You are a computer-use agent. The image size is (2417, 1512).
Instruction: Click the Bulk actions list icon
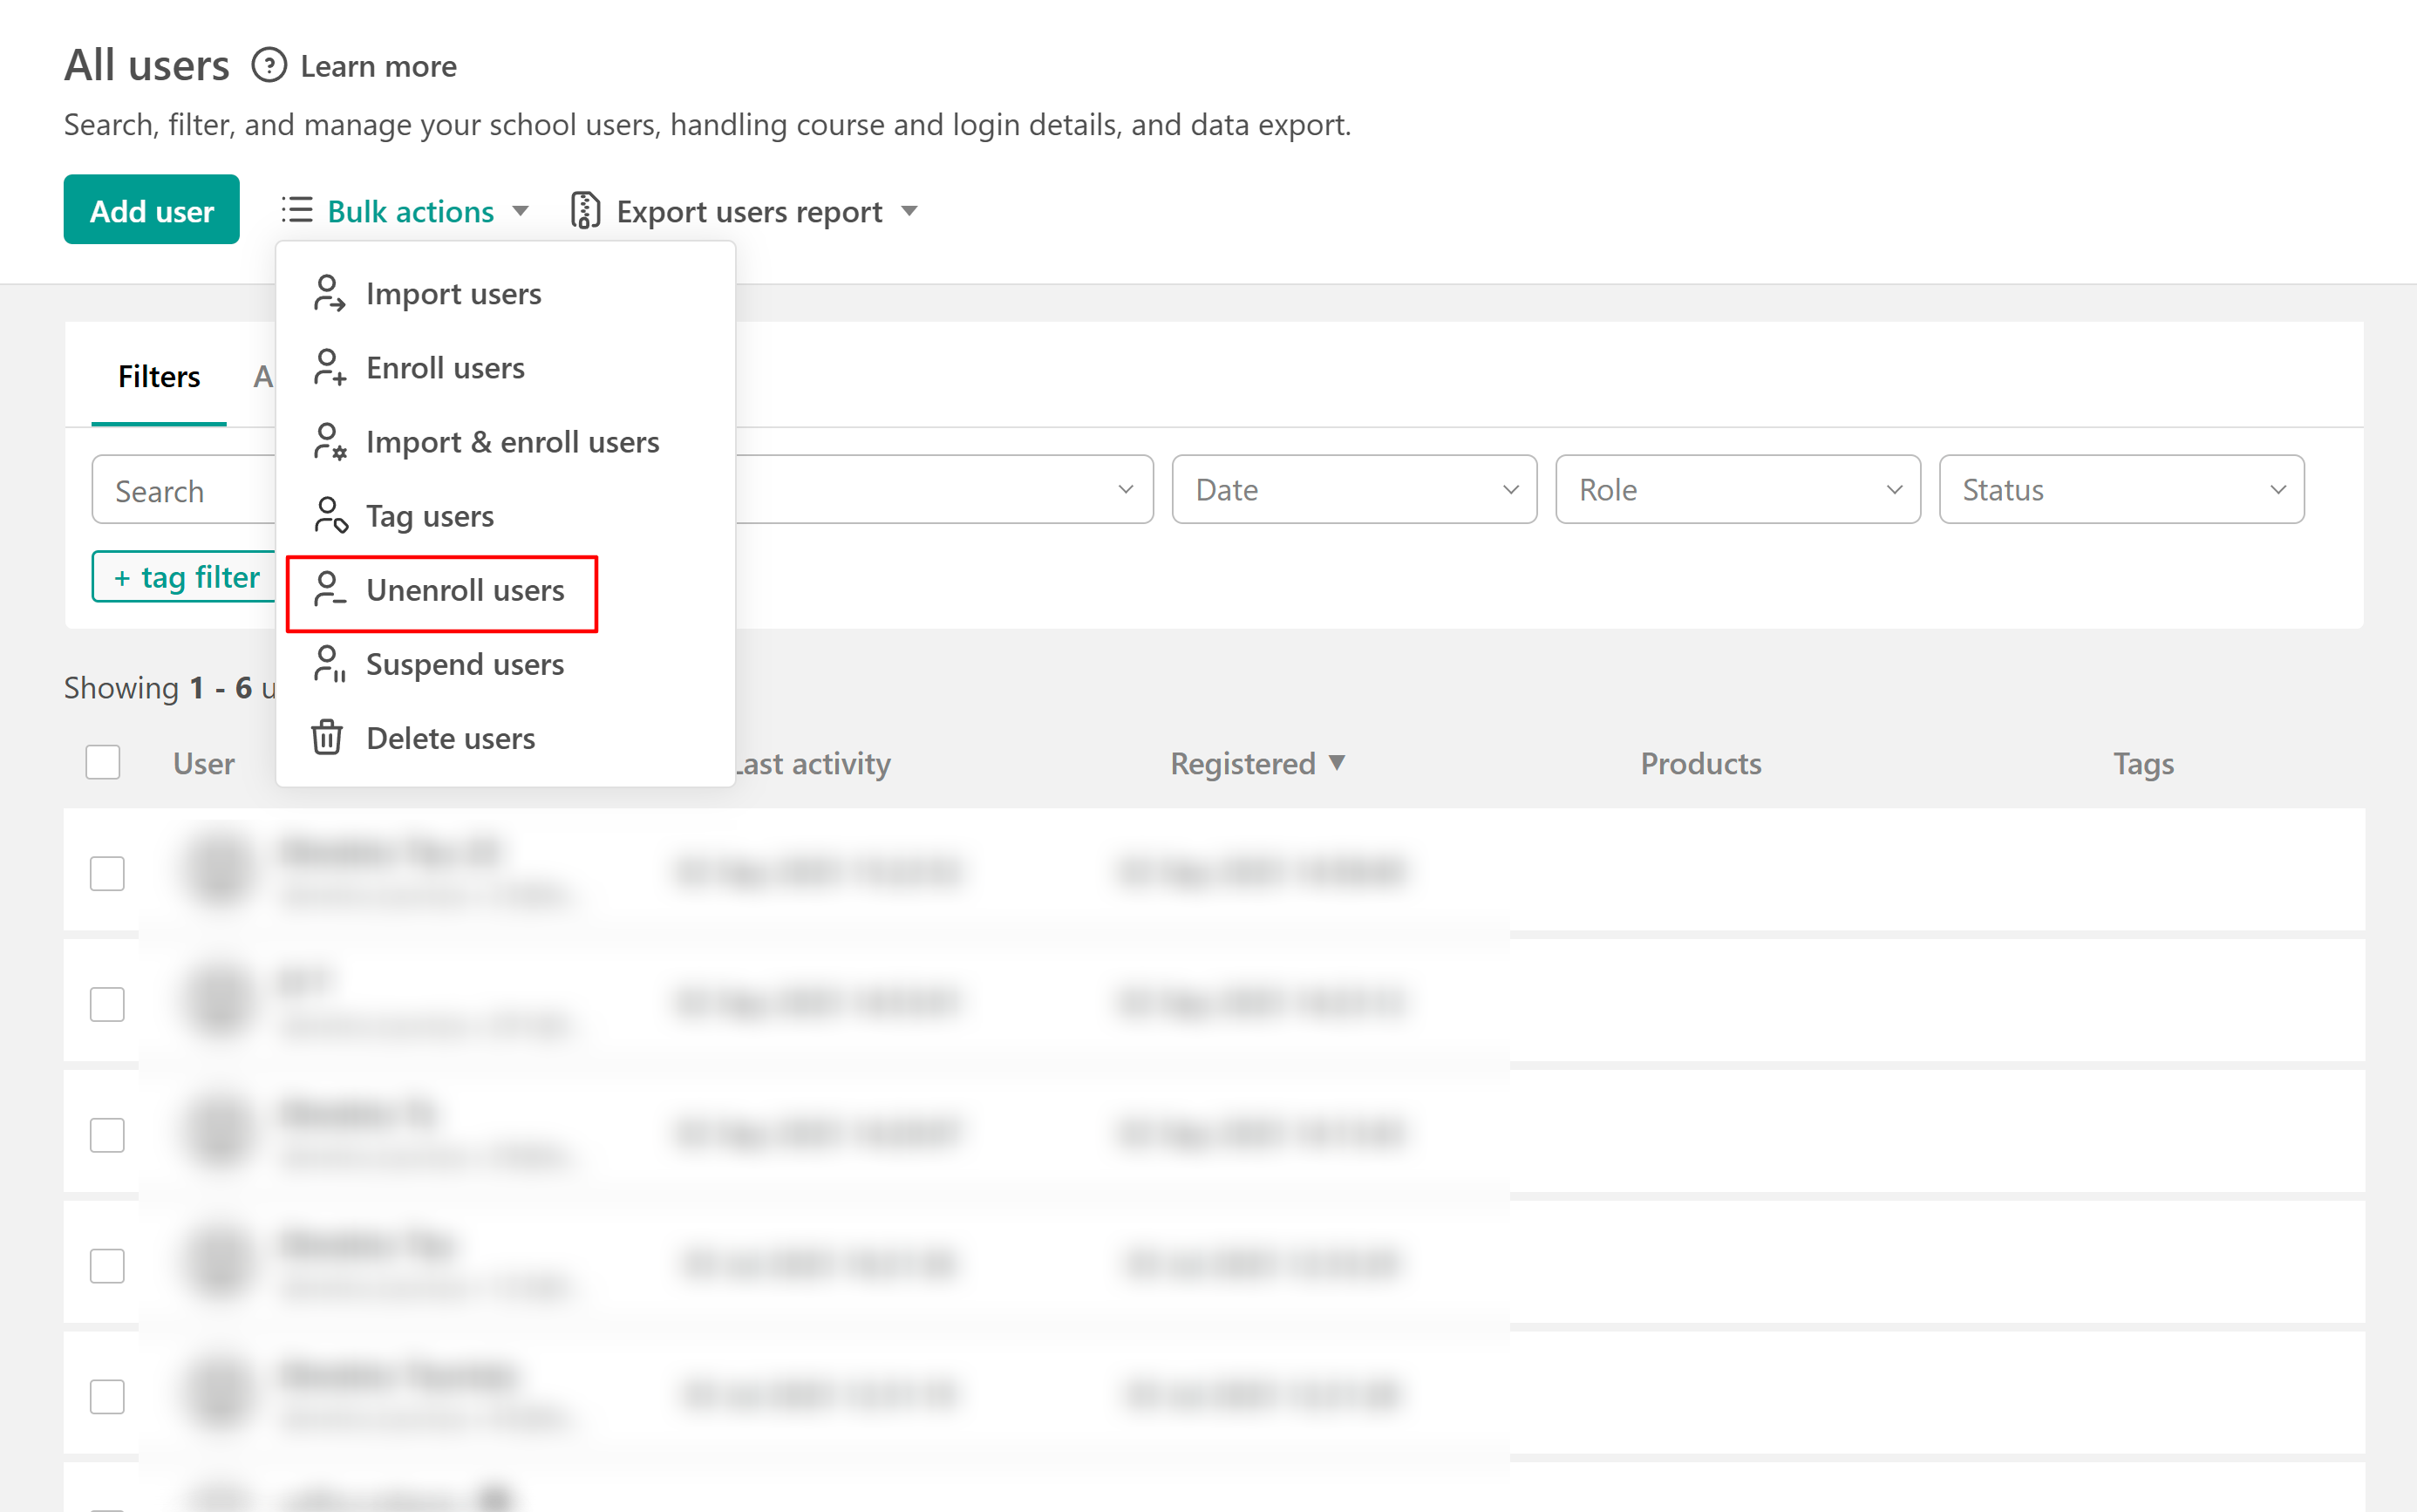coord(297,210)
